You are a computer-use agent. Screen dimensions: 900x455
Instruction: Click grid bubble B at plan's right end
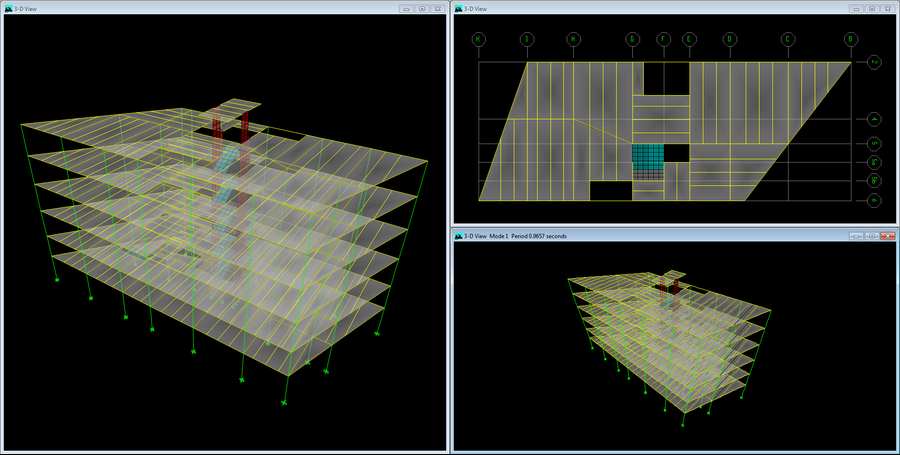pyautogui.click(x=850, y=39)
